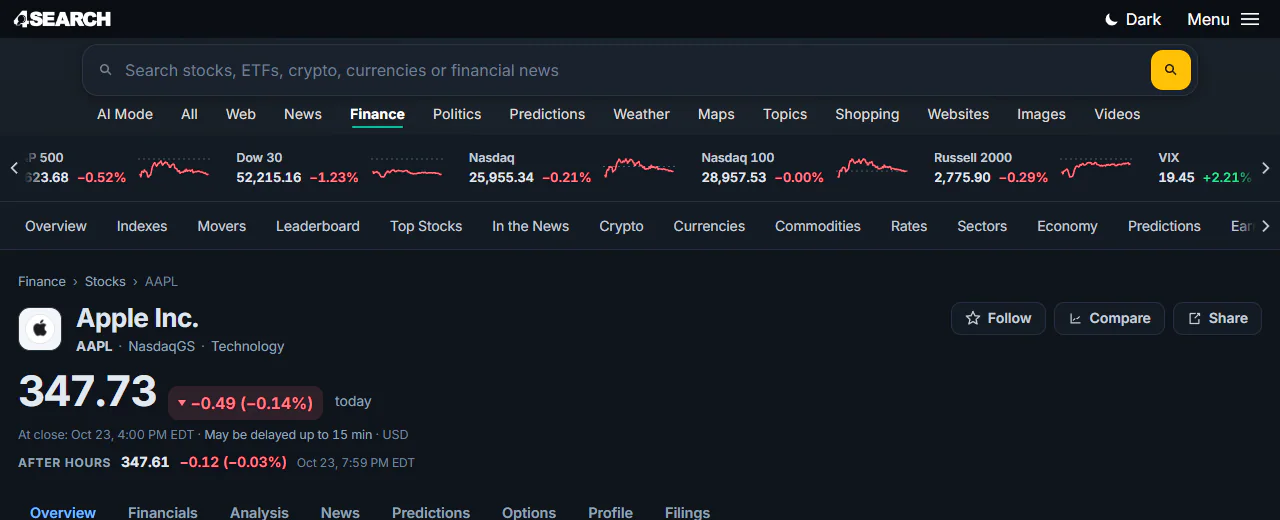The width and height of the screenshot is (1280, 520).
Task: Open the Politics tab
Action: tap(457, 114)
